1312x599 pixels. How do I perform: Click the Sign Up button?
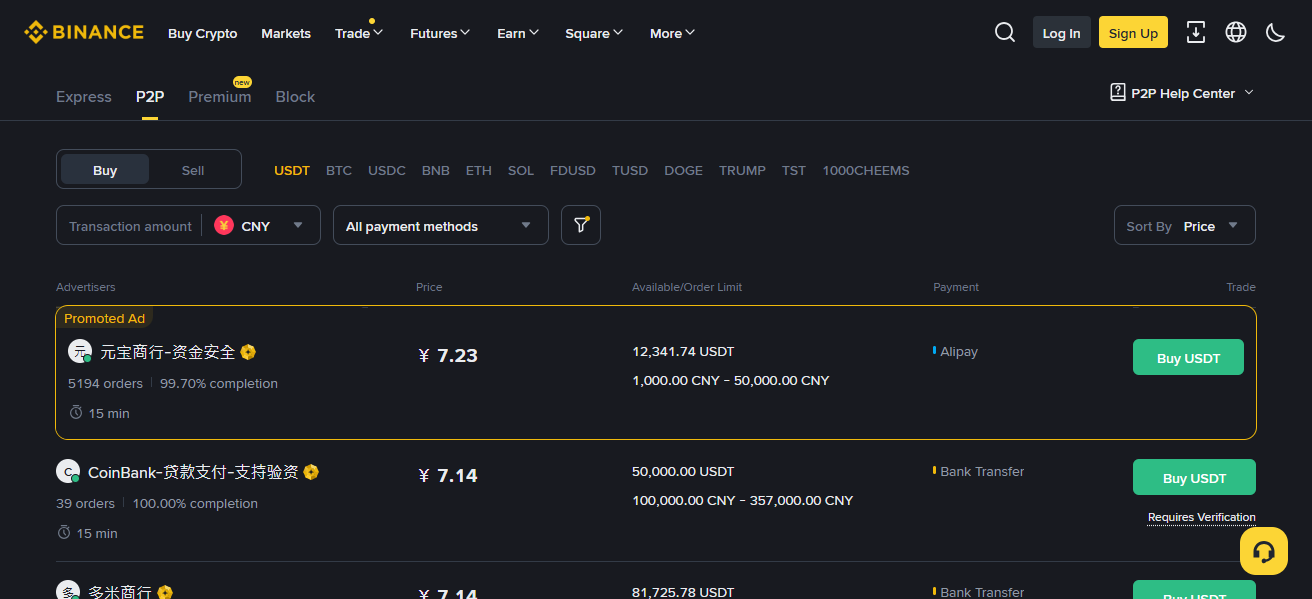click(x=1133, y=32)
